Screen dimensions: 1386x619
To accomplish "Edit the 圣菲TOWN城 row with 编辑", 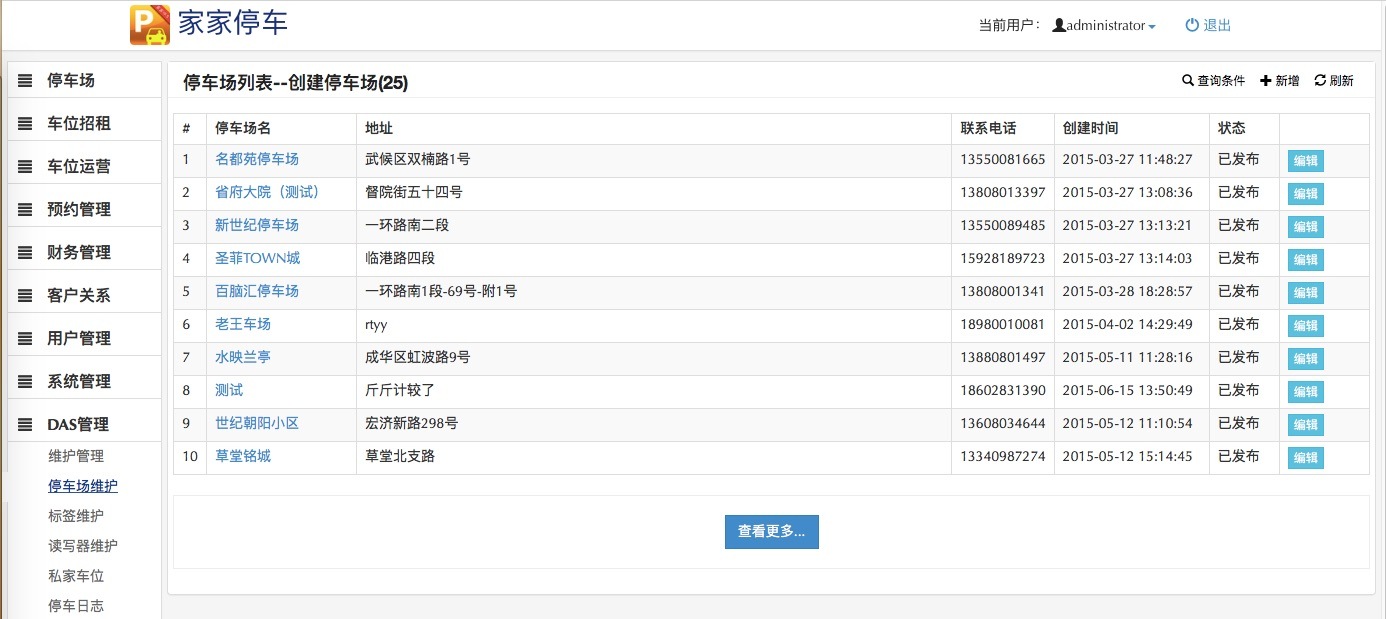I will click(1305, 260).
